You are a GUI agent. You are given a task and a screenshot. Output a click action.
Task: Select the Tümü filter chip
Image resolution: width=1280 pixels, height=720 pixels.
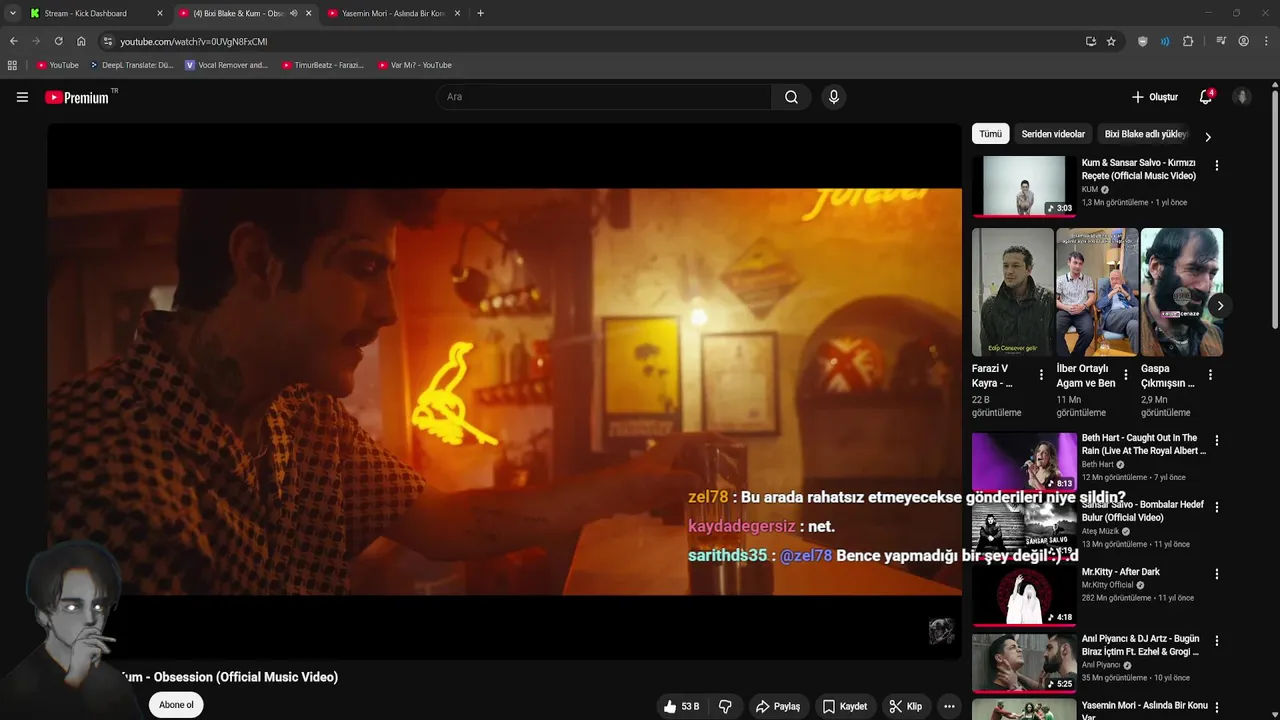click(990, 134)
